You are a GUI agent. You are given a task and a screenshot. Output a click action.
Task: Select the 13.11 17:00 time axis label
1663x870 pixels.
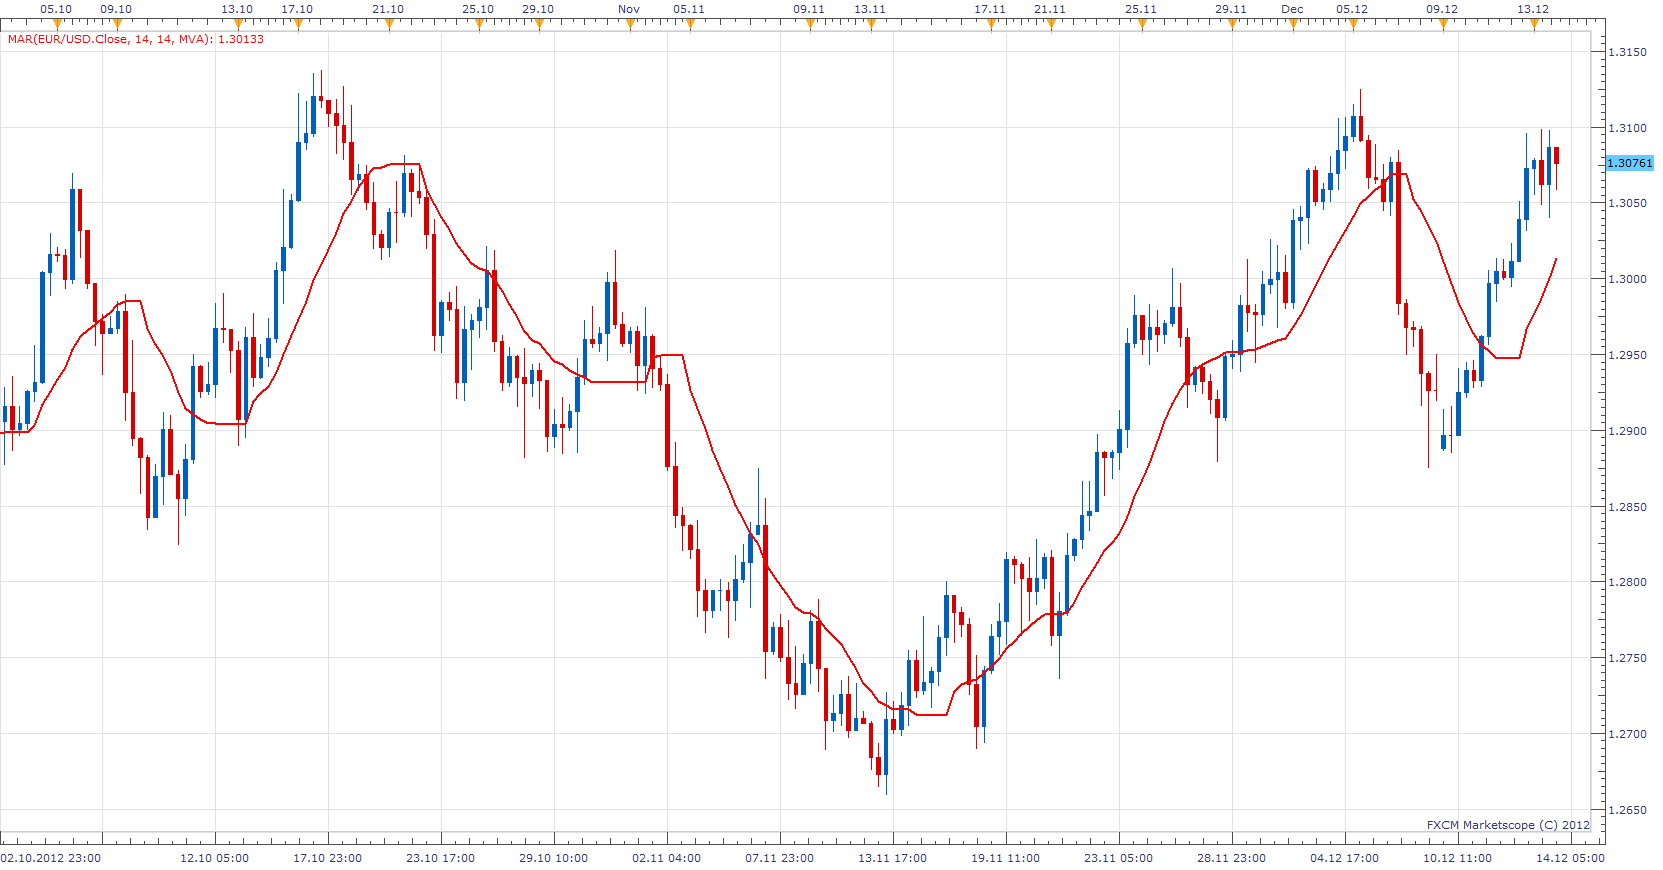pyautogui.click(x=893, y=858)
